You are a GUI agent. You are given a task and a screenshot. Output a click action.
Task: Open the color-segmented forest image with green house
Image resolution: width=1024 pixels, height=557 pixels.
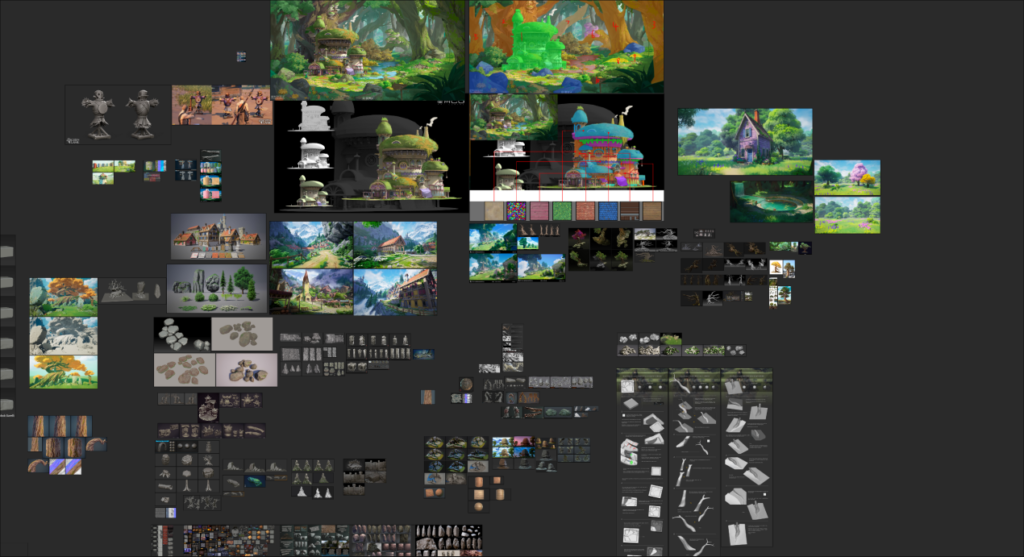pyautogui.click(x=566, y=46)
